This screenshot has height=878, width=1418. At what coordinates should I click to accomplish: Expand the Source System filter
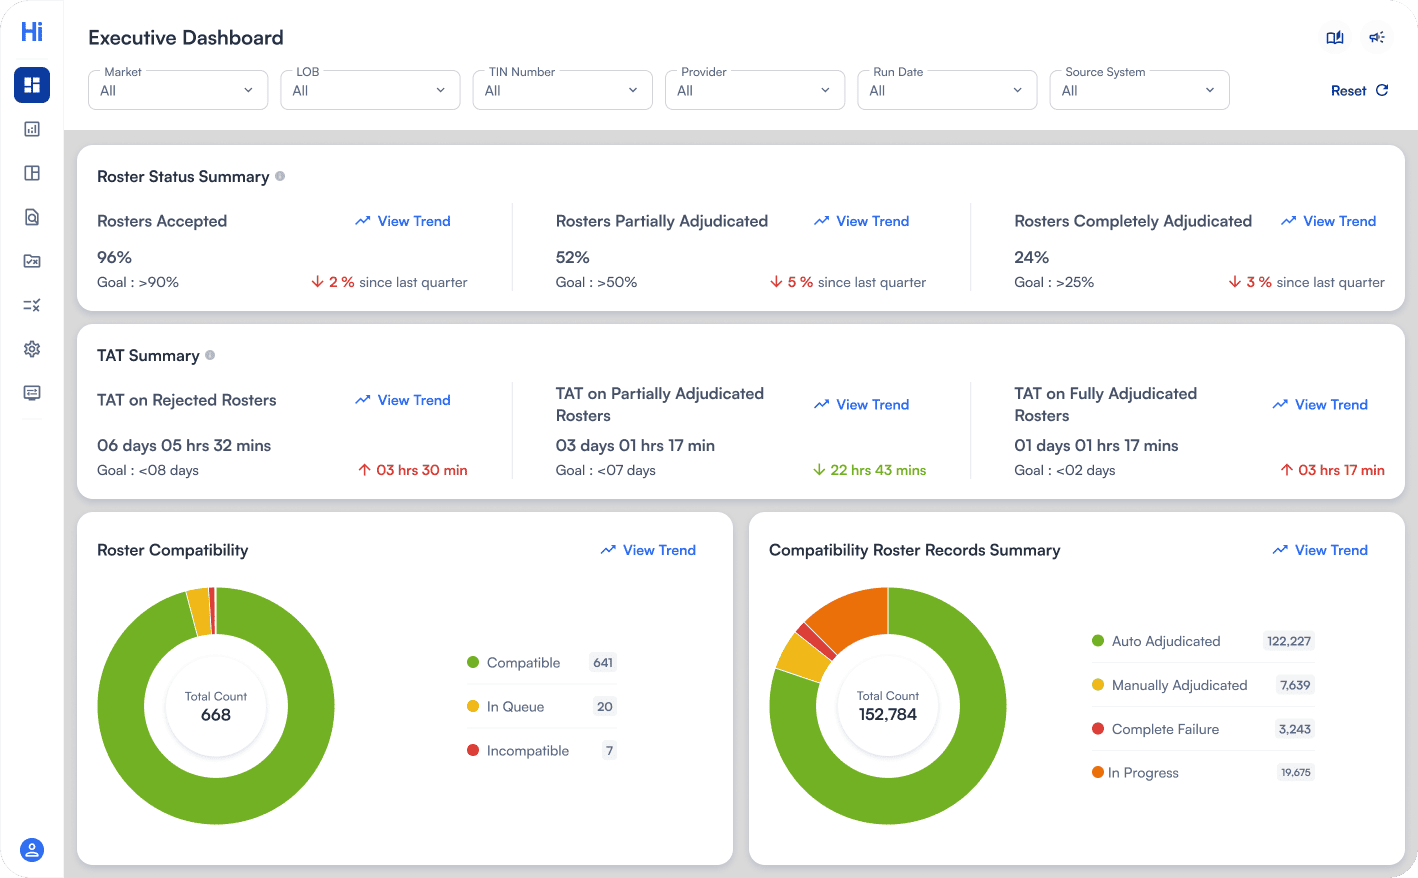(1139, 91)
